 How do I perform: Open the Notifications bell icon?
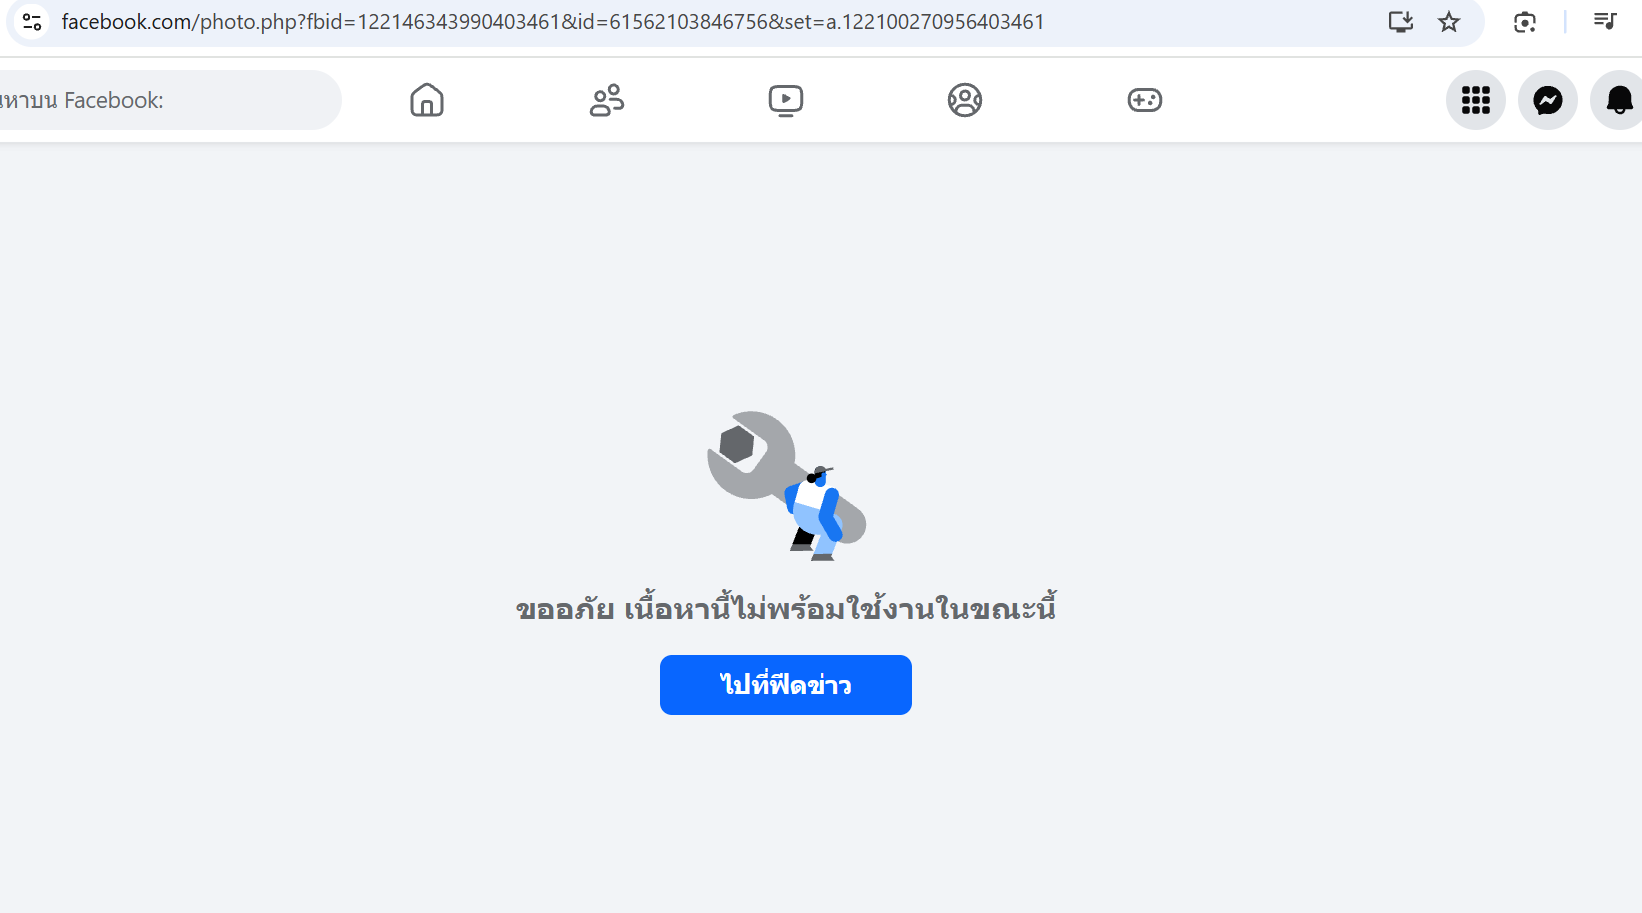pos(1618,100)
